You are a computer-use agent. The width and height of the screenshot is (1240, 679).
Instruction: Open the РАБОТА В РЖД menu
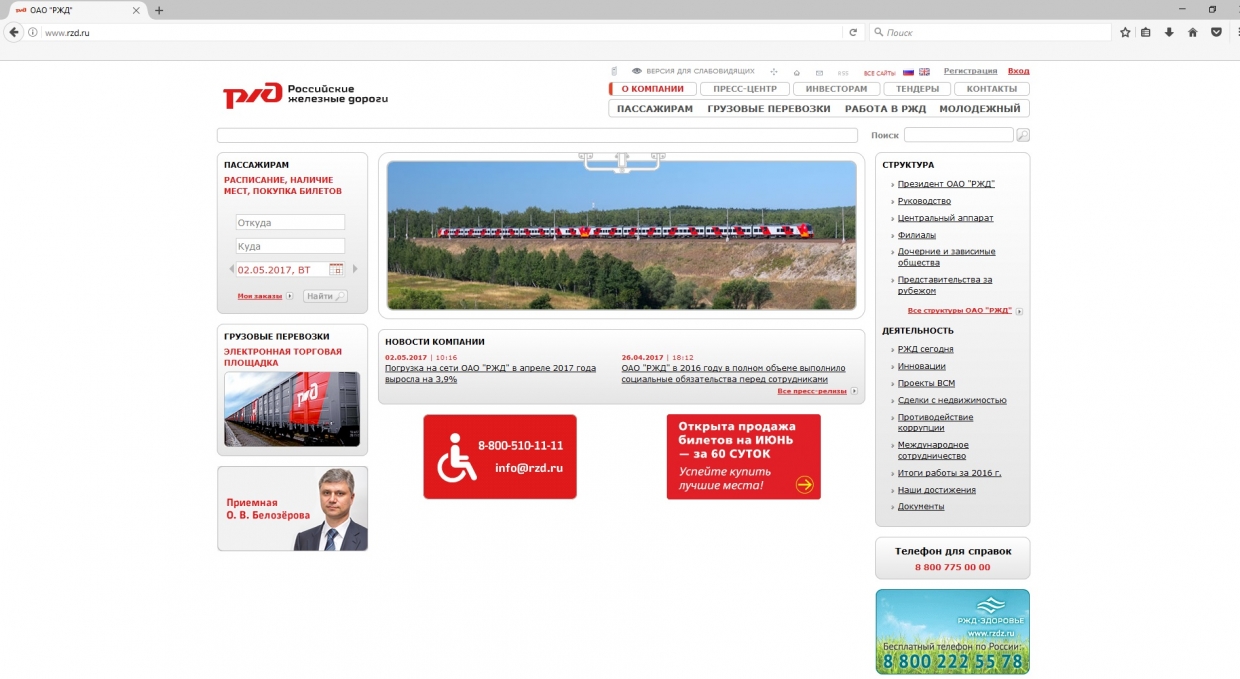885,109
